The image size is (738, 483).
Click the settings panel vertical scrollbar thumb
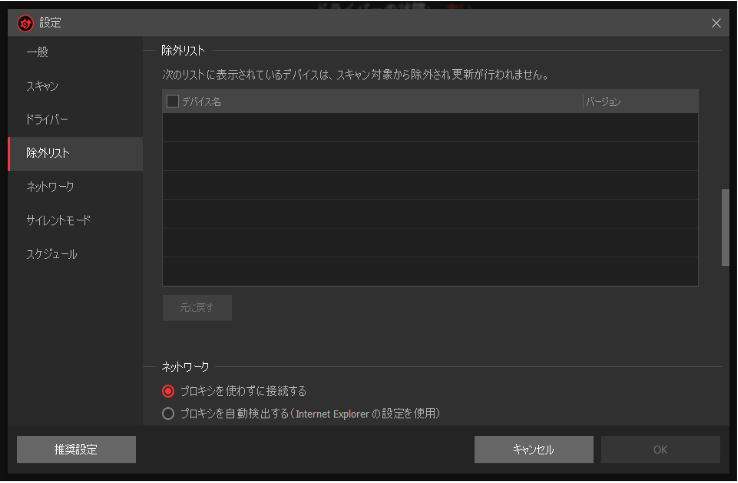(725, 228)
